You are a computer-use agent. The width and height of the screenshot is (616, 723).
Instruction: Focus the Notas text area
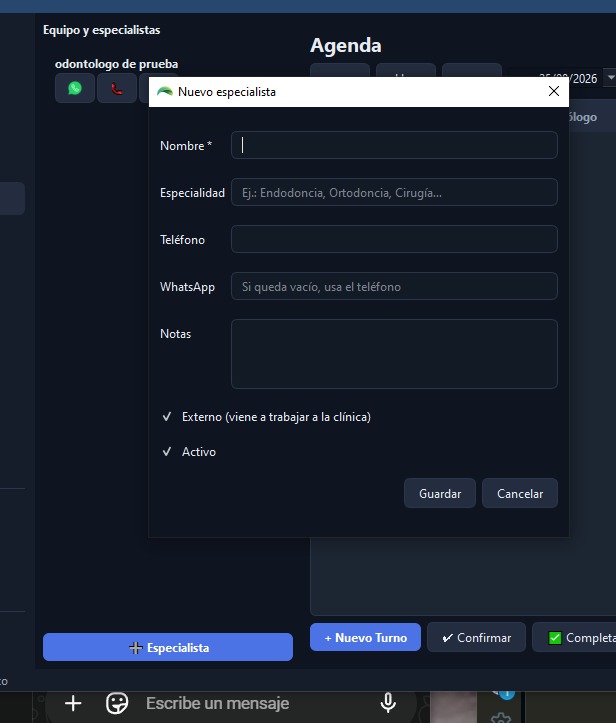[394, 354]
